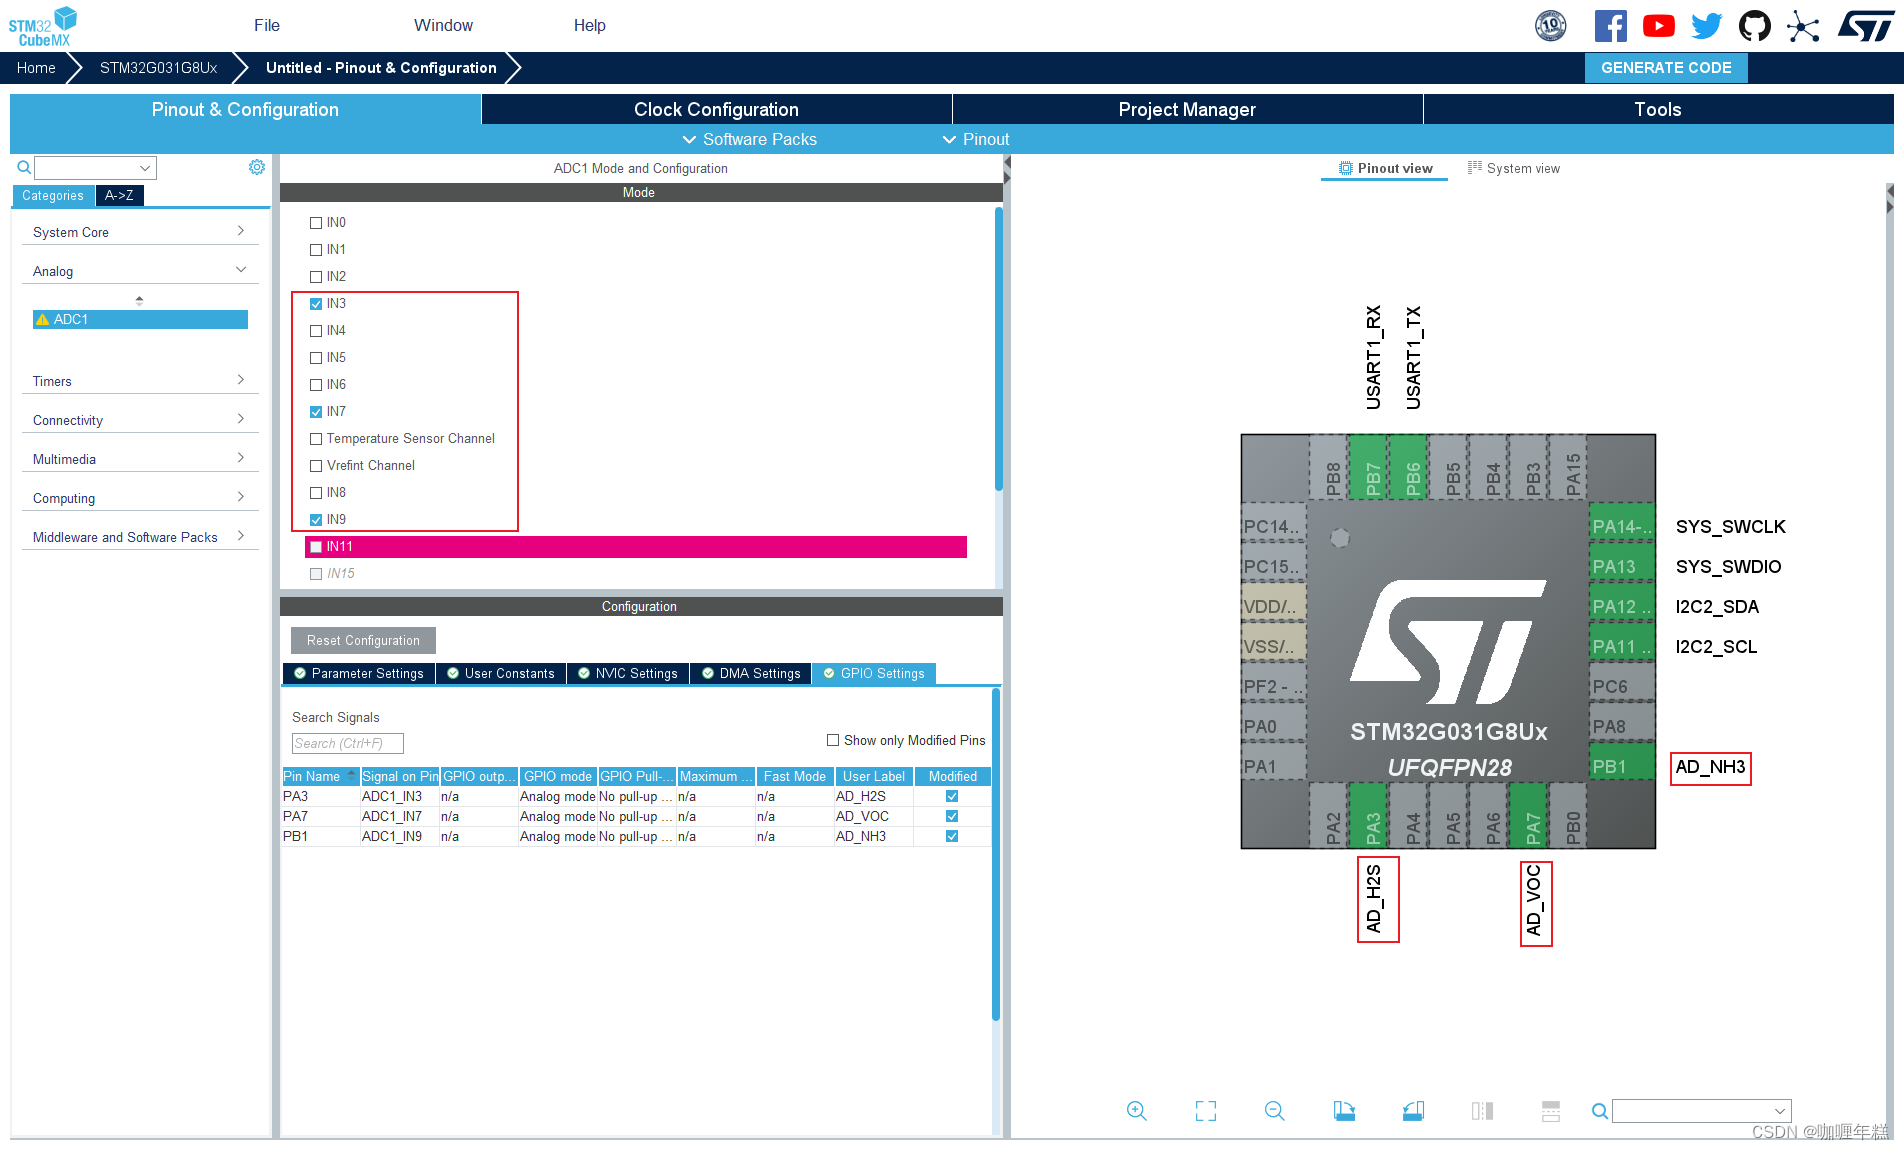1904x1150 pixels.
Task: Click the GPIO settings vertical scrollbar
Action: pos(996,853)
